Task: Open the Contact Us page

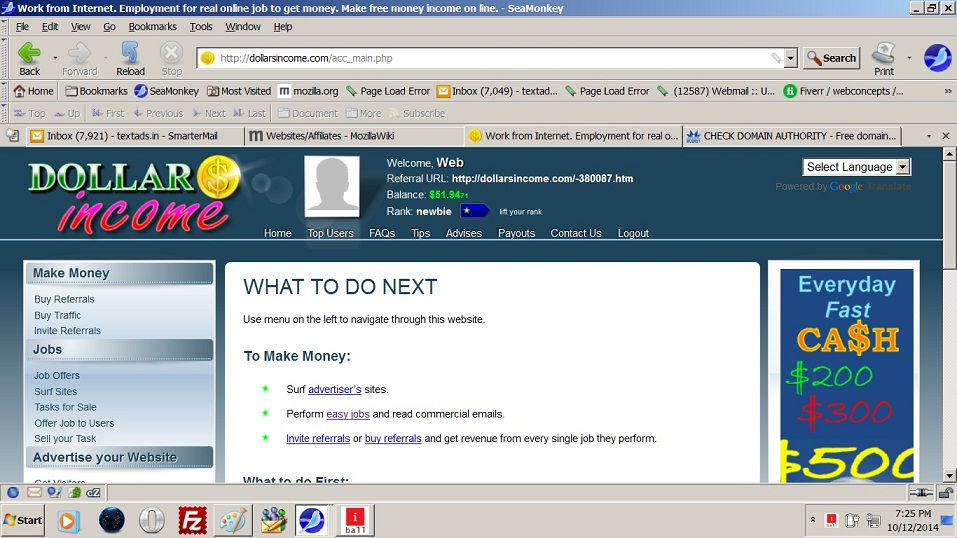Action: pos(576,233)
